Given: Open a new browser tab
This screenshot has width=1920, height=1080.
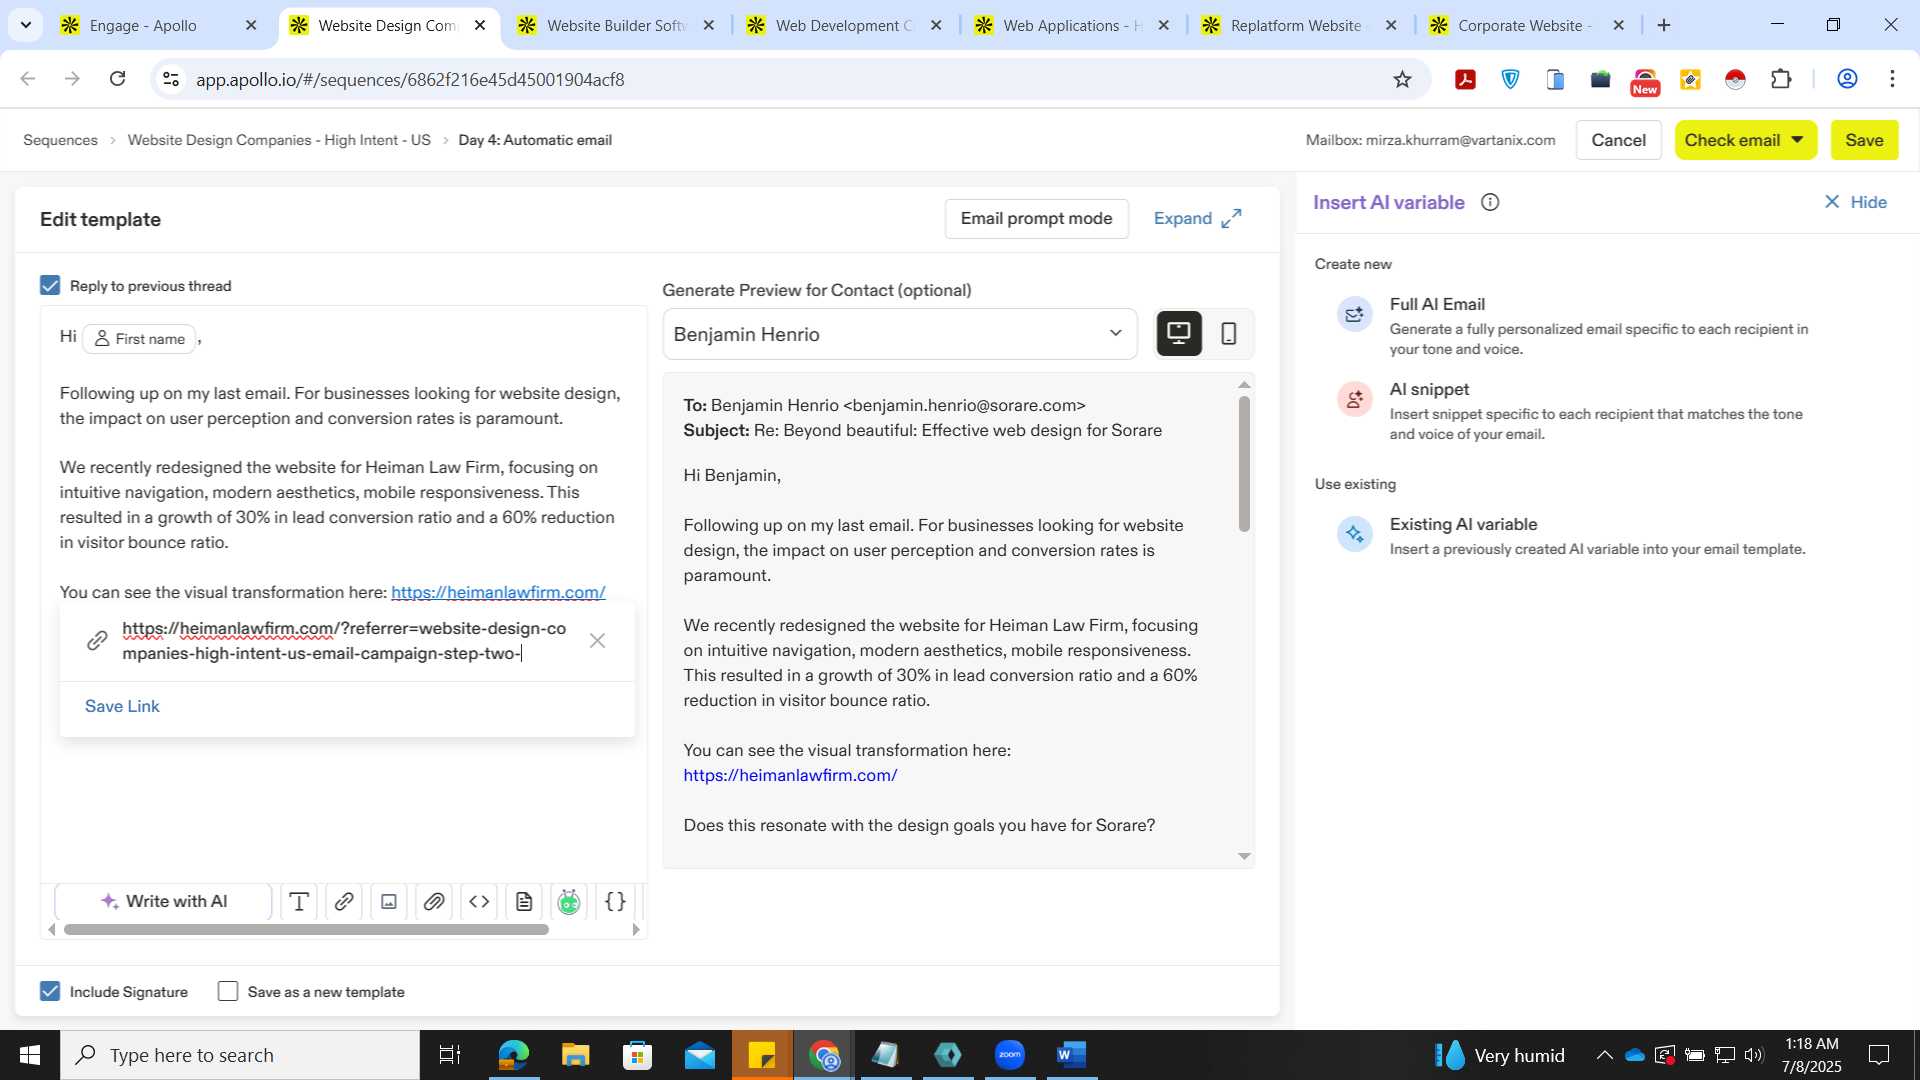Looking at the screenshot, I should point(1664,25).
